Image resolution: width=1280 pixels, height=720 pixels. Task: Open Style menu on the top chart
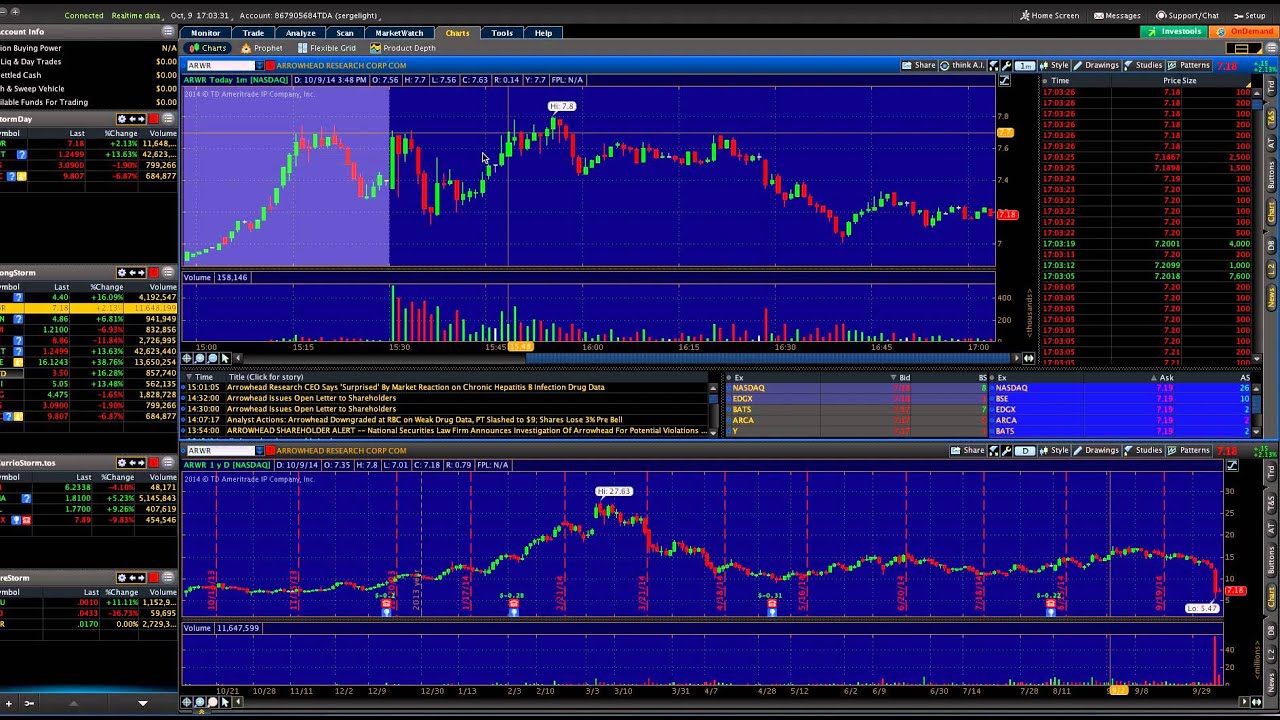[x=1055, y=65]
